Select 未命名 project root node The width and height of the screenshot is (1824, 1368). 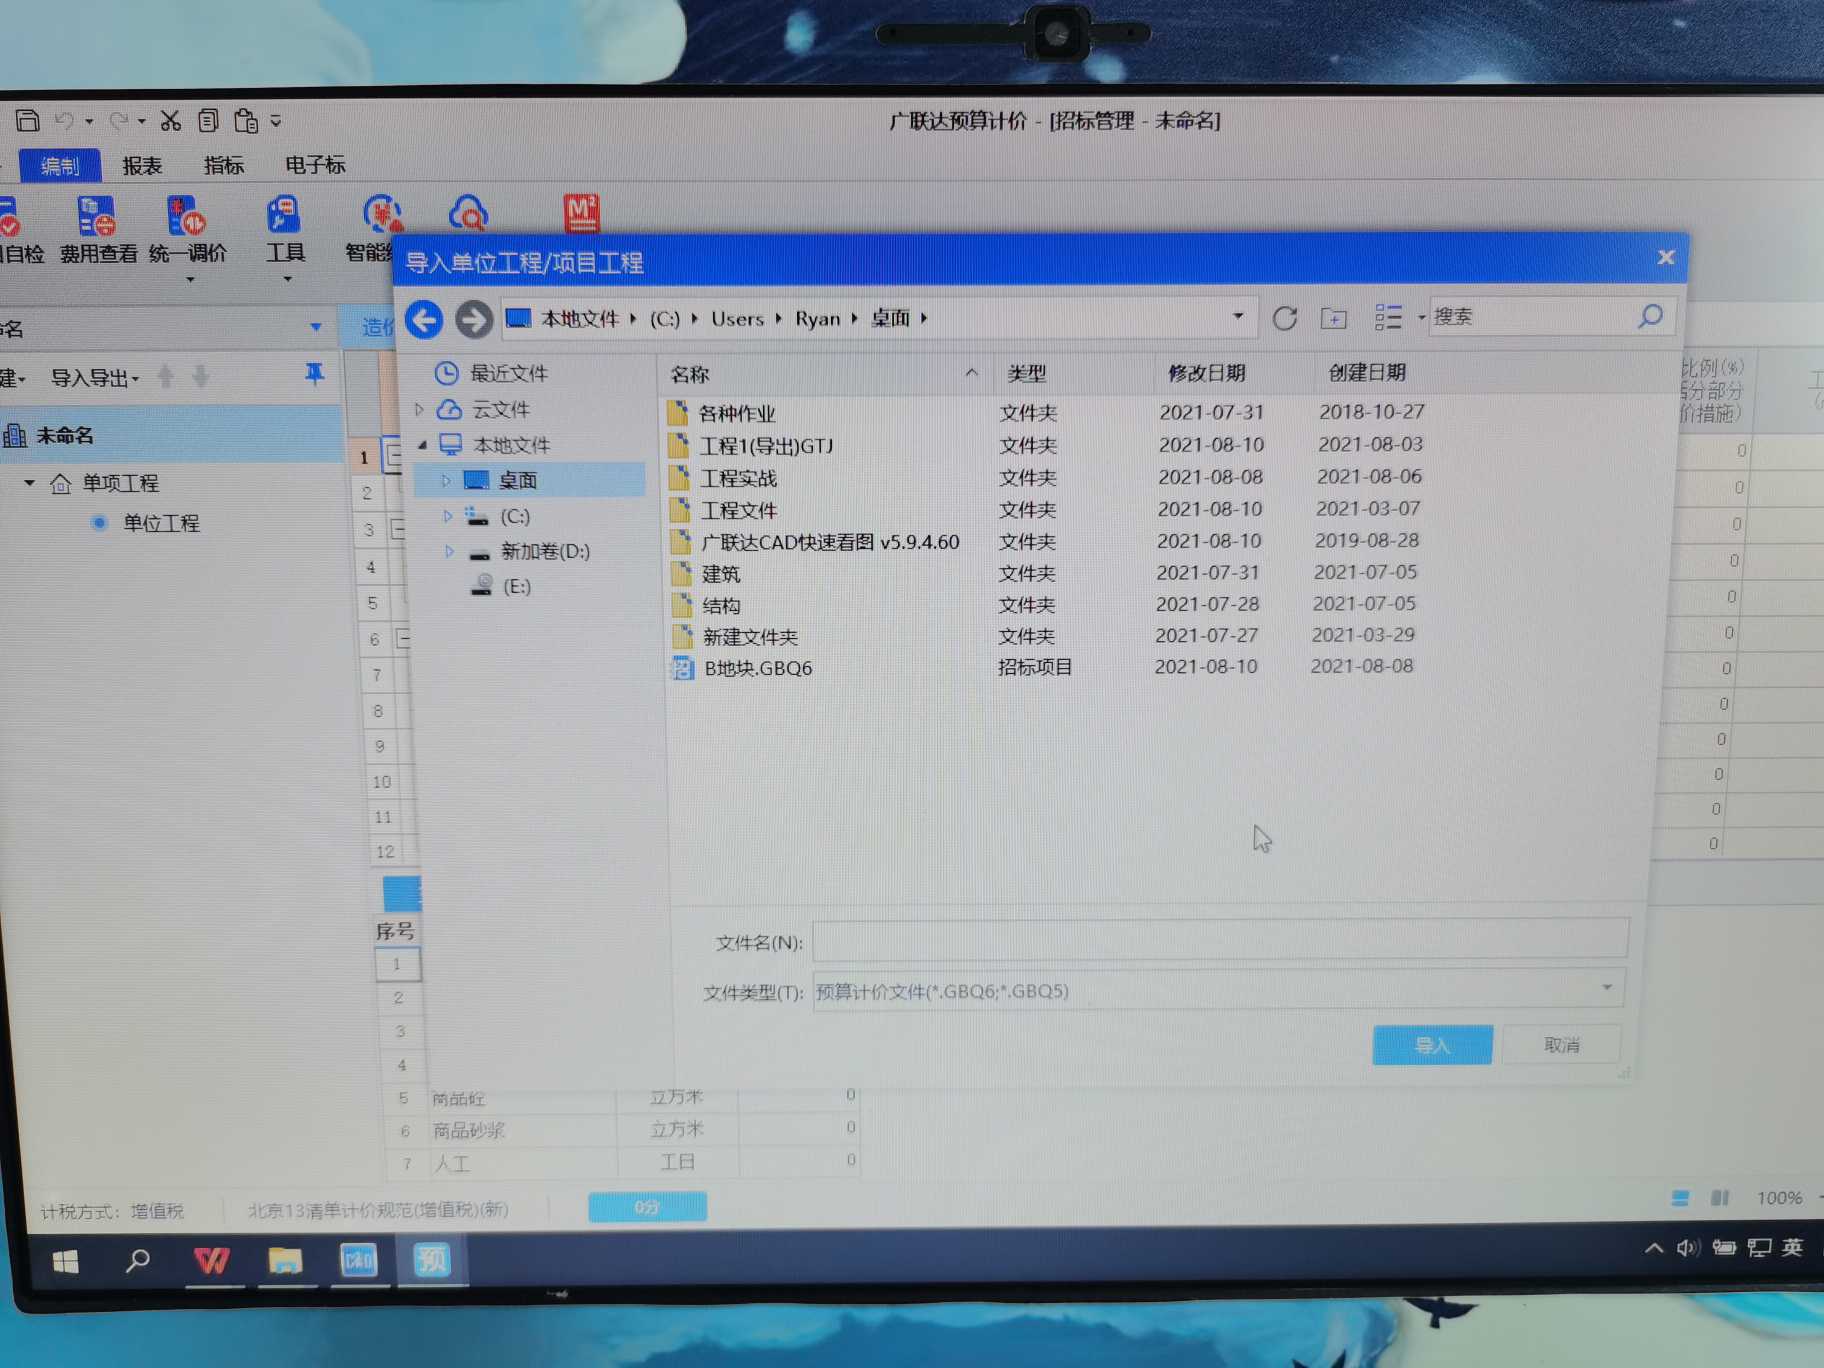[x=65, y=435]
